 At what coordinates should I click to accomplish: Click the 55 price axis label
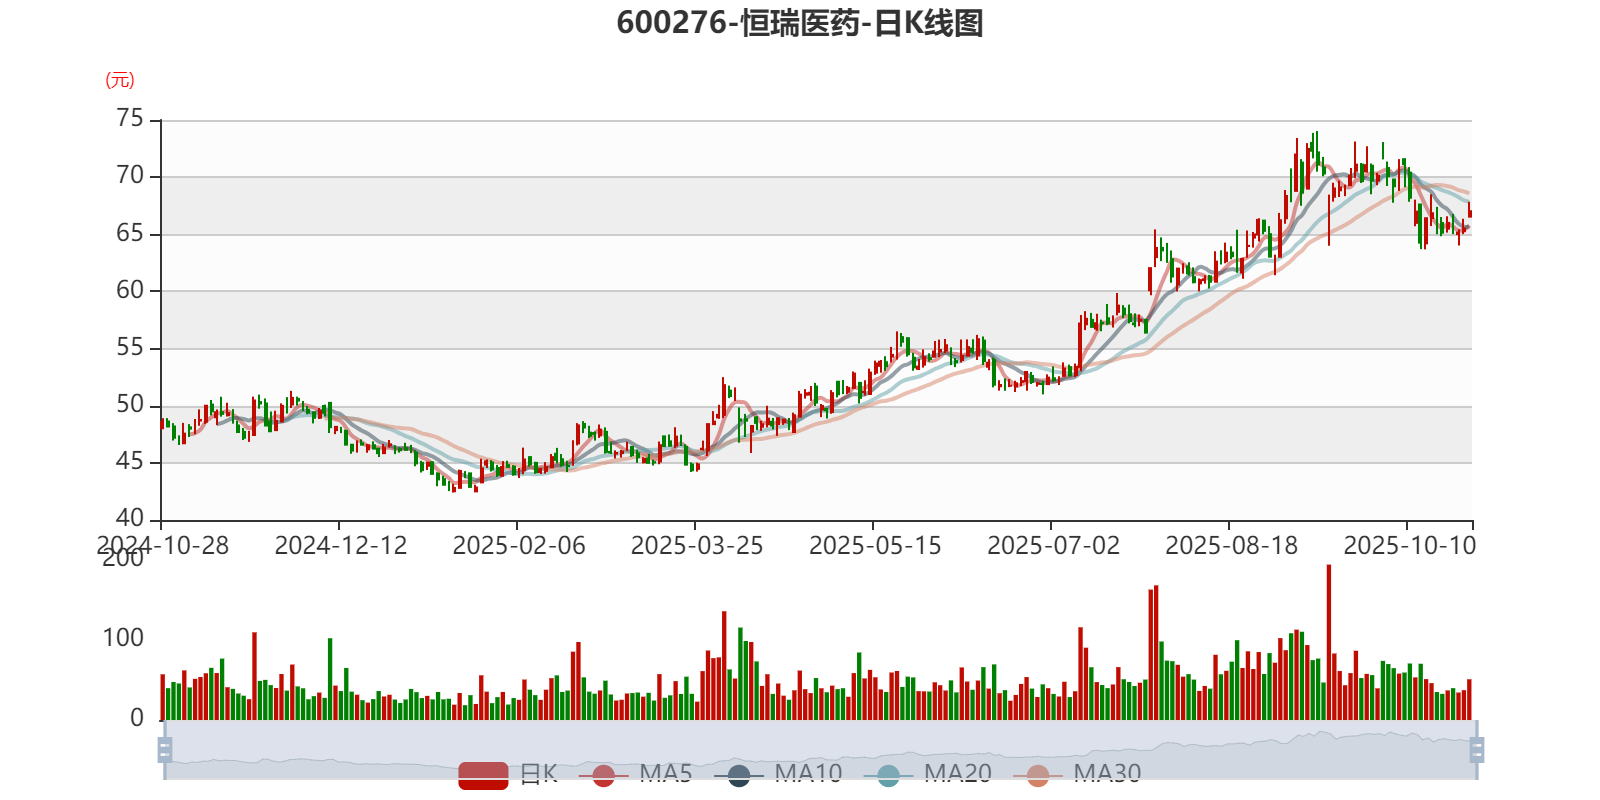(x=130, y=348)
